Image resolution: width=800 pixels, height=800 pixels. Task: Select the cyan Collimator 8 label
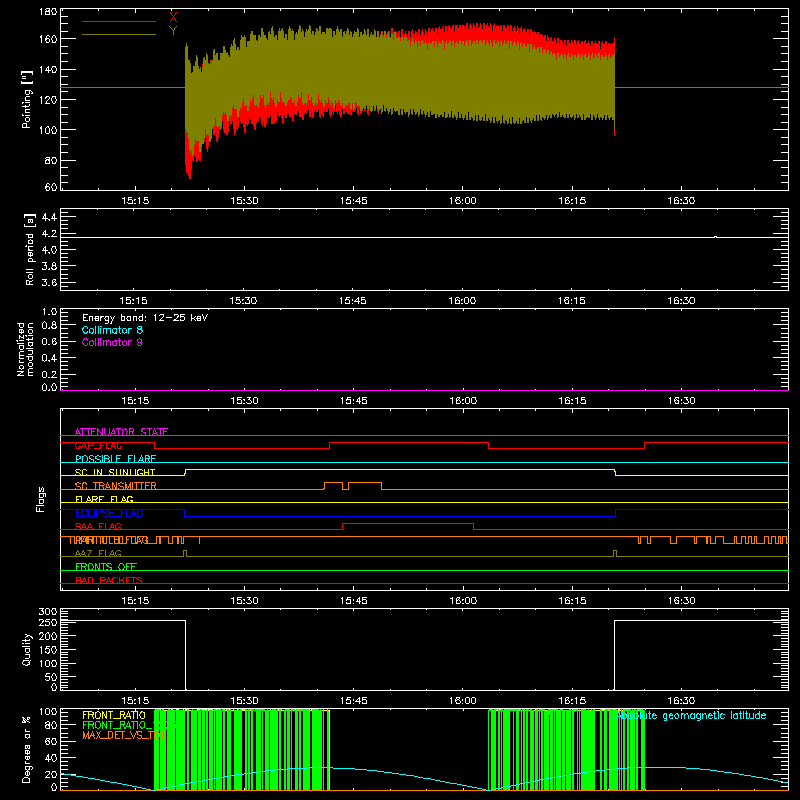112,330
